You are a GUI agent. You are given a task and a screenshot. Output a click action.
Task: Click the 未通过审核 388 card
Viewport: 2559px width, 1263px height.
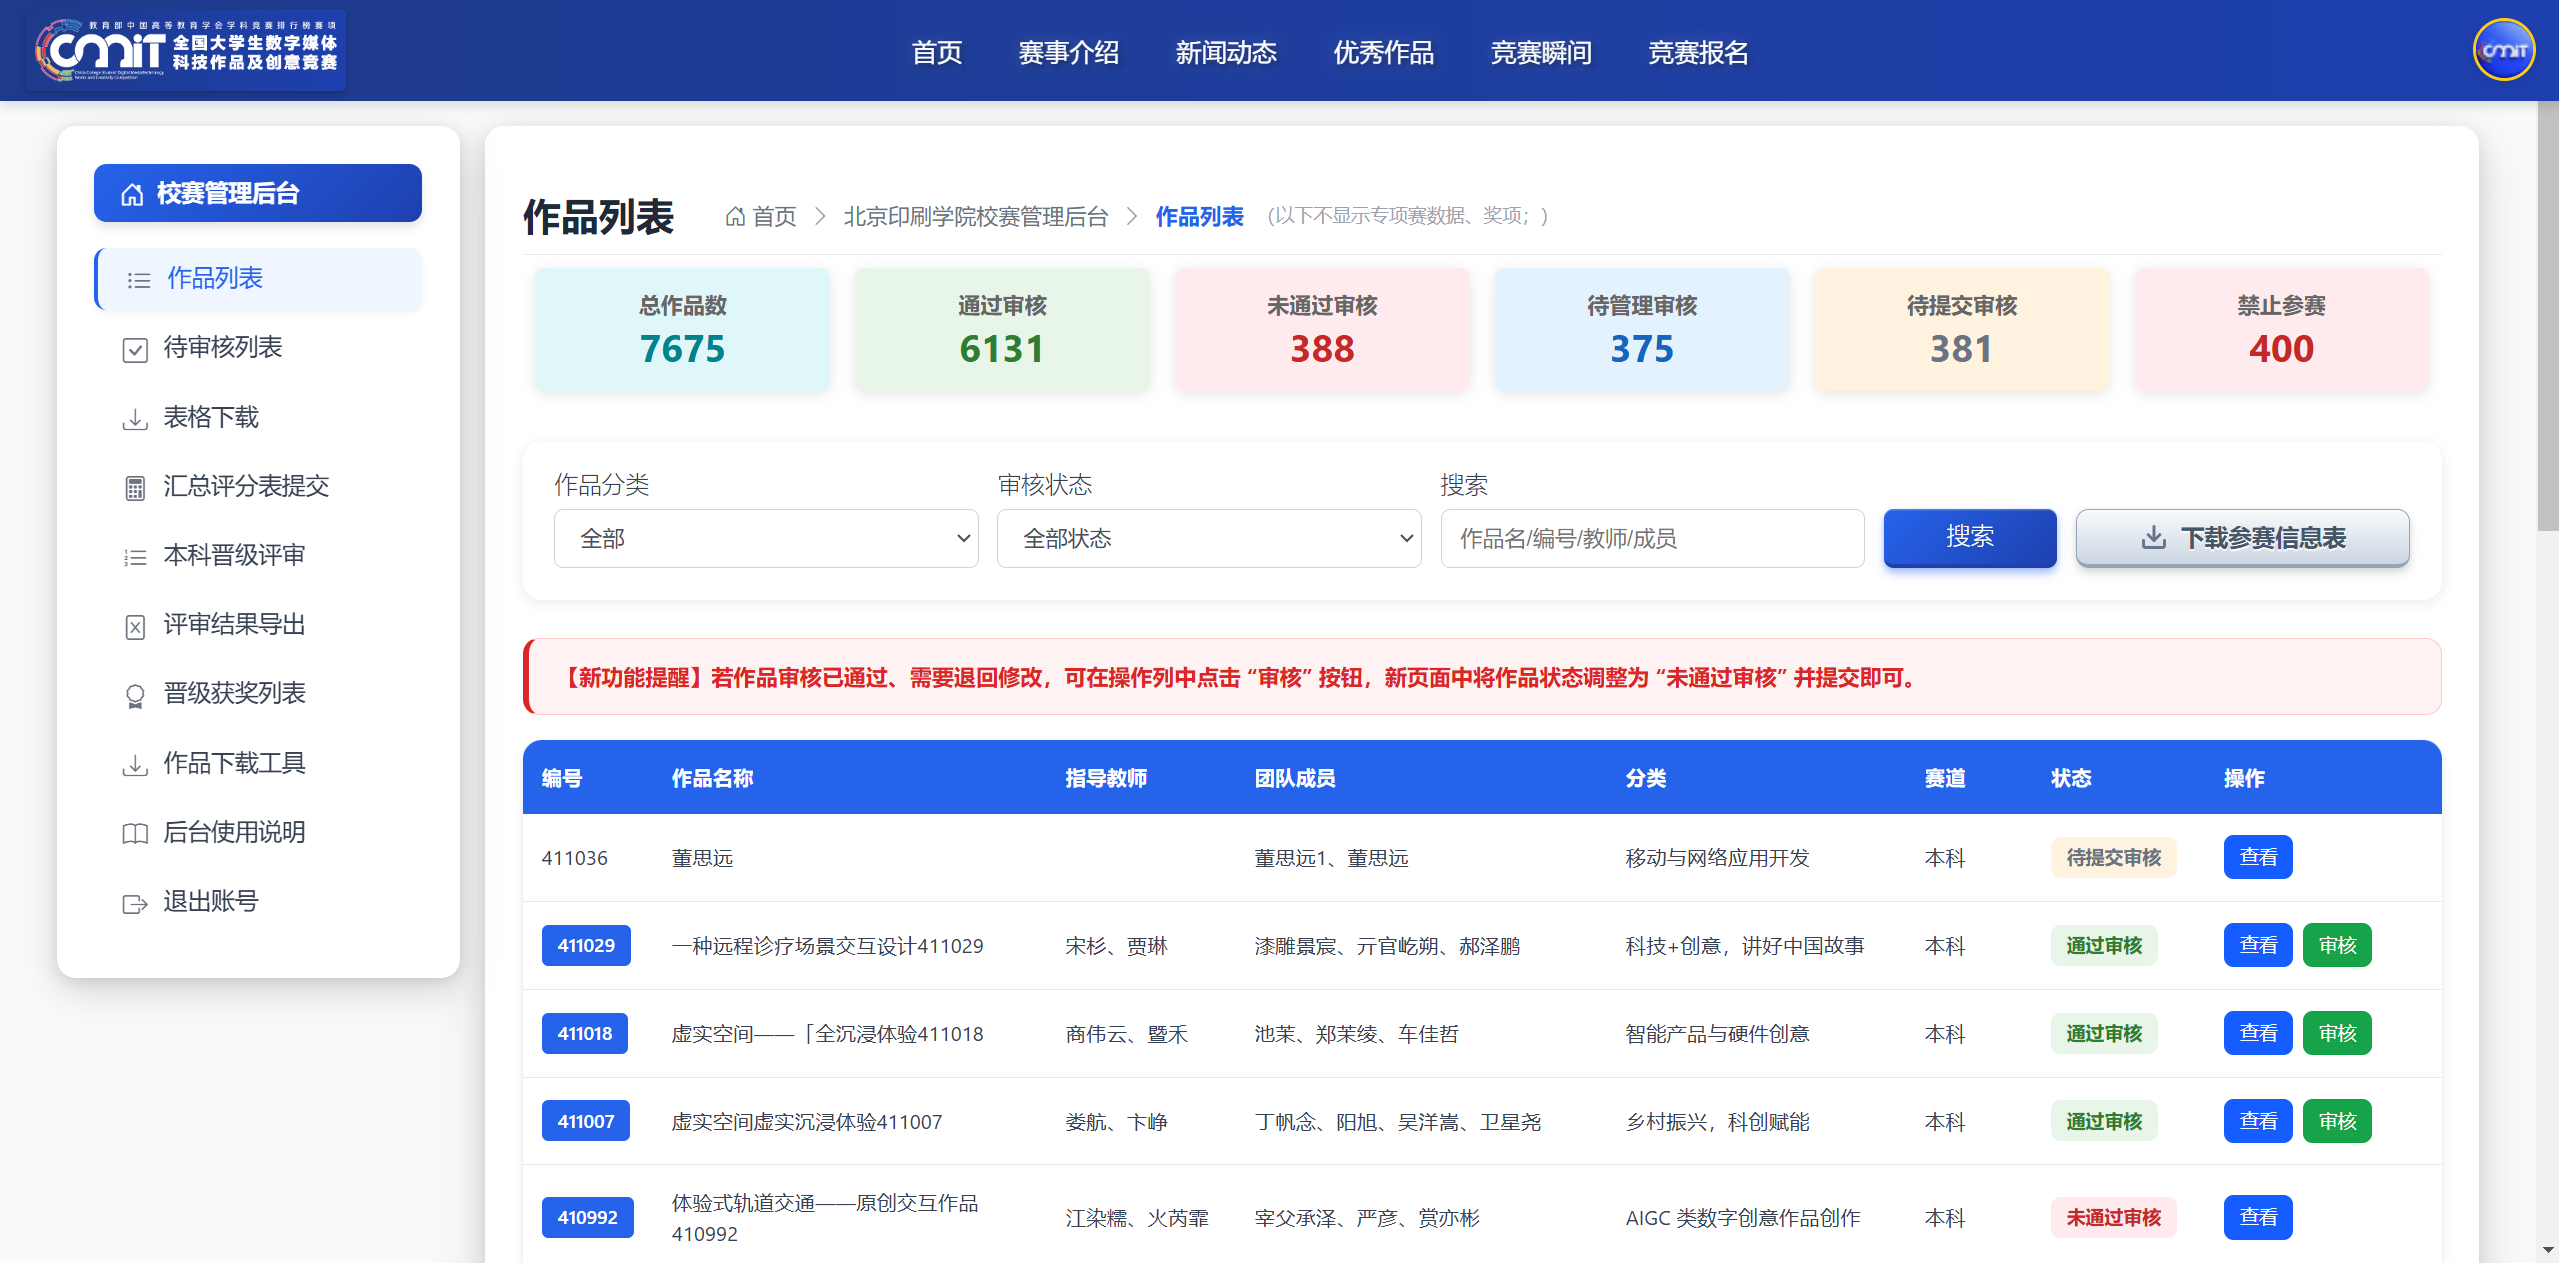tap(1322, 330)
